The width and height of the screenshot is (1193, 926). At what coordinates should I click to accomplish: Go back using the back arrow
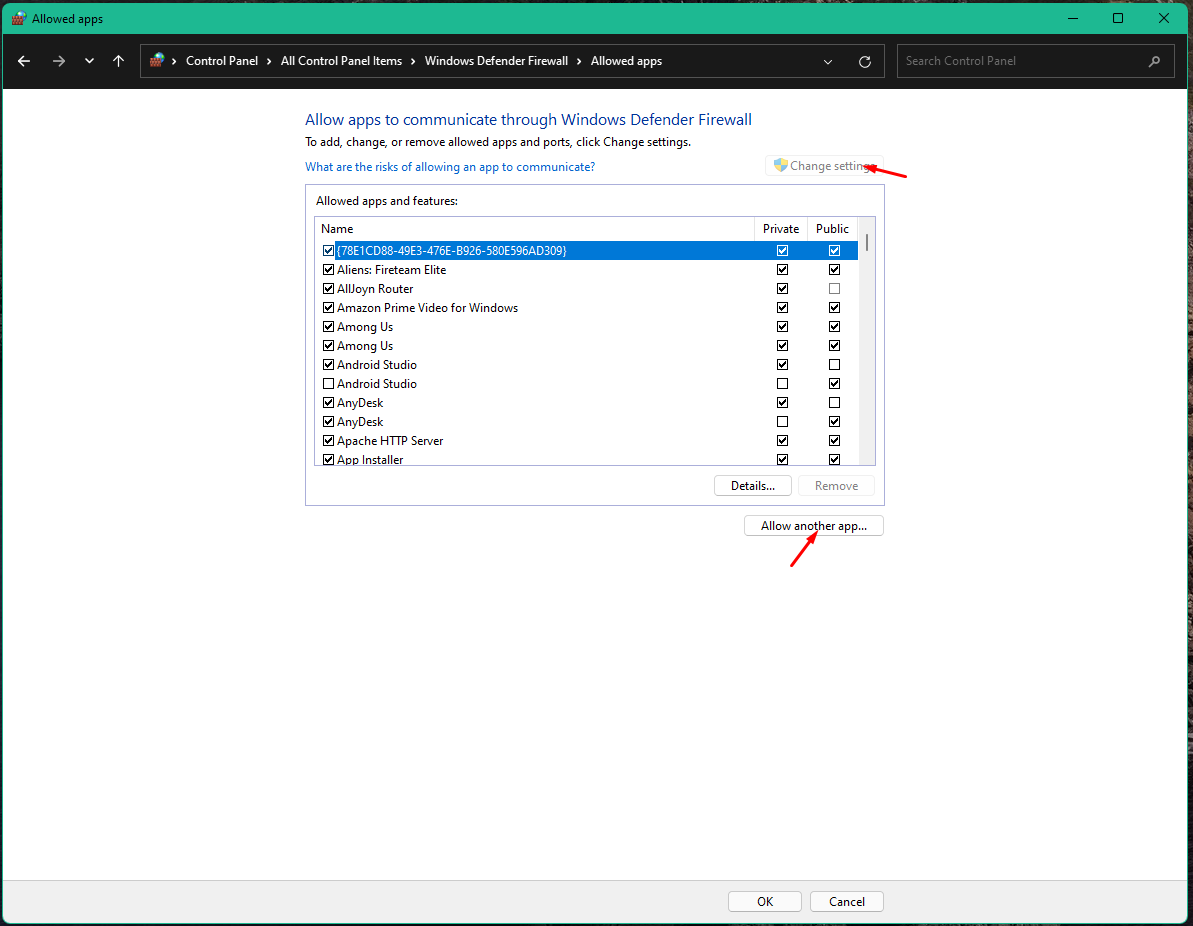(24, 61)
